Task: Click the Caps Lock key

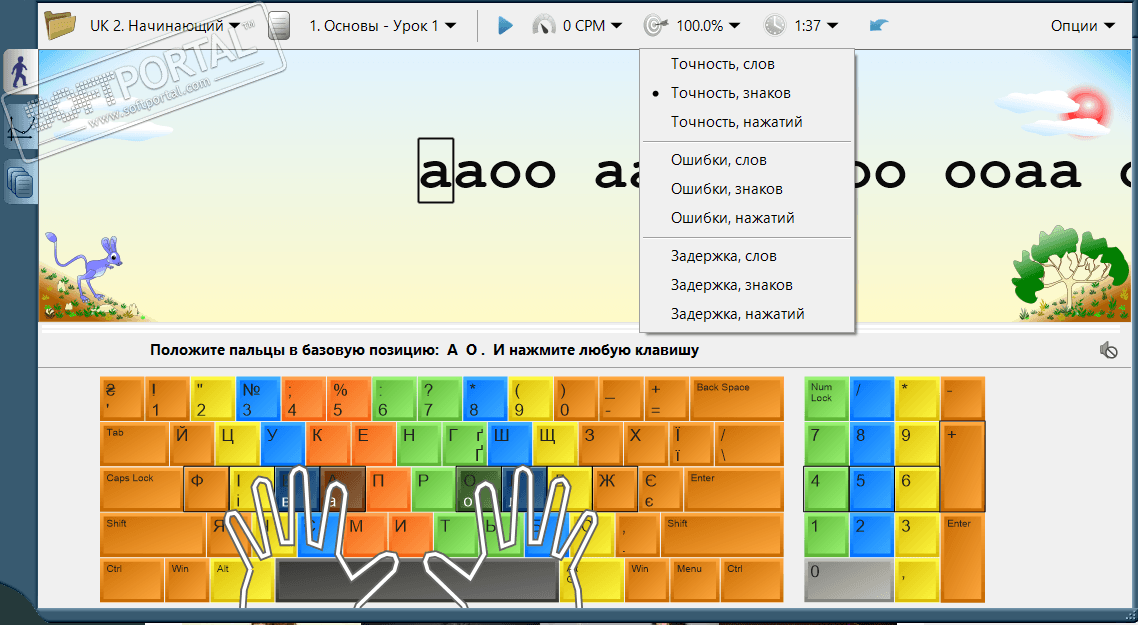Action: [141, 489]
